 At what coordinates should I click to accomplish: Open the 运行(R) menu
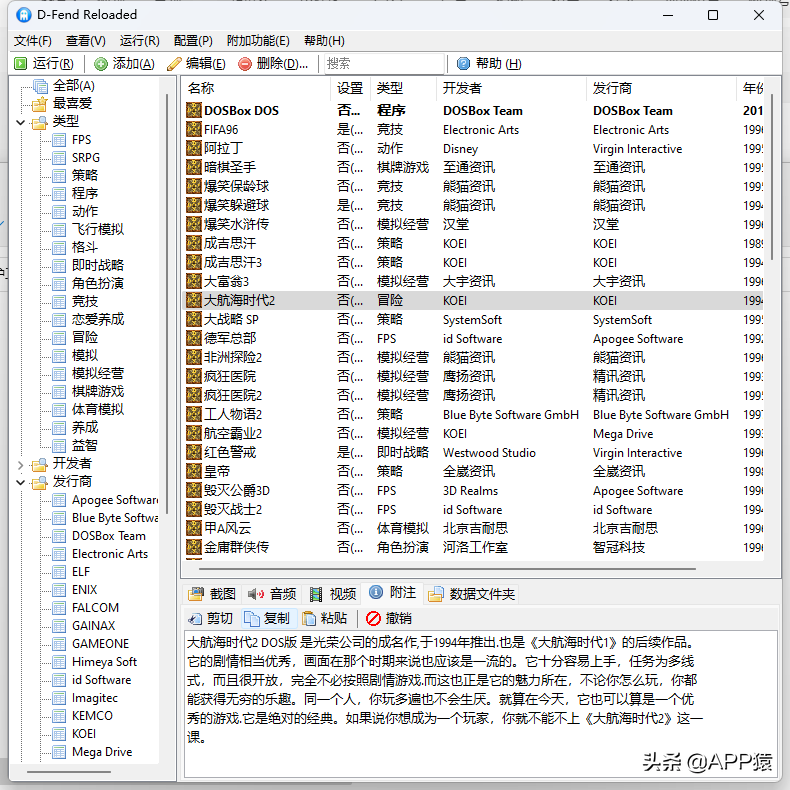pos(140,41)
